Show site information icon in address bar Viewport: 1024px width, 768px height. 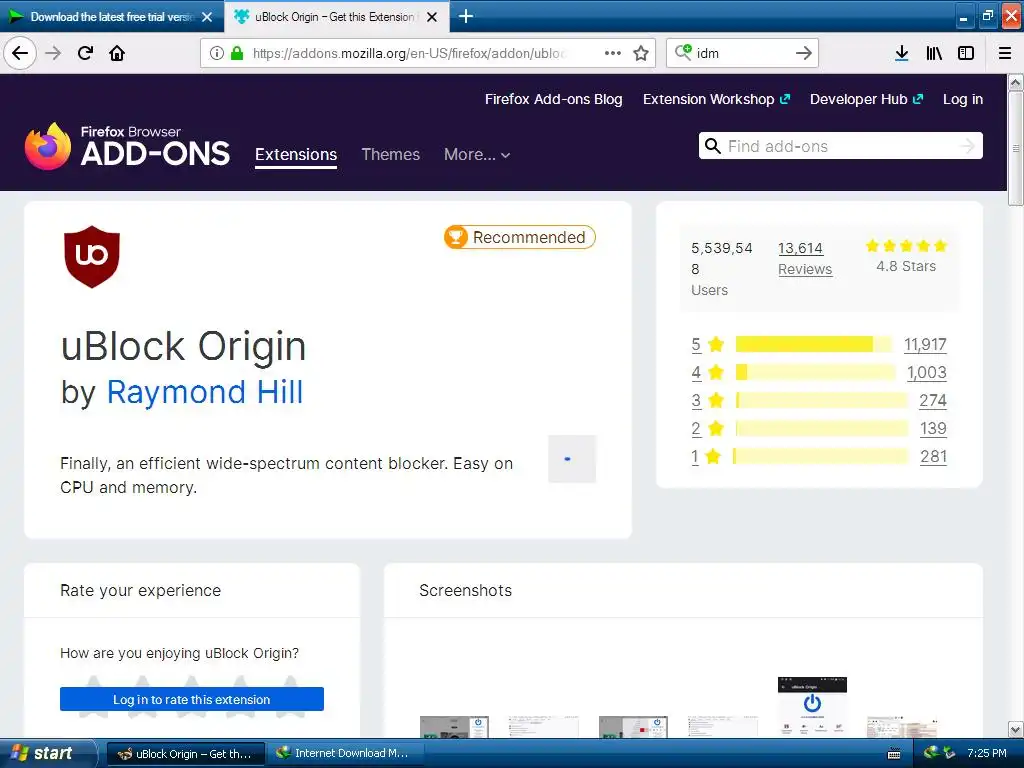click(217, 53)
